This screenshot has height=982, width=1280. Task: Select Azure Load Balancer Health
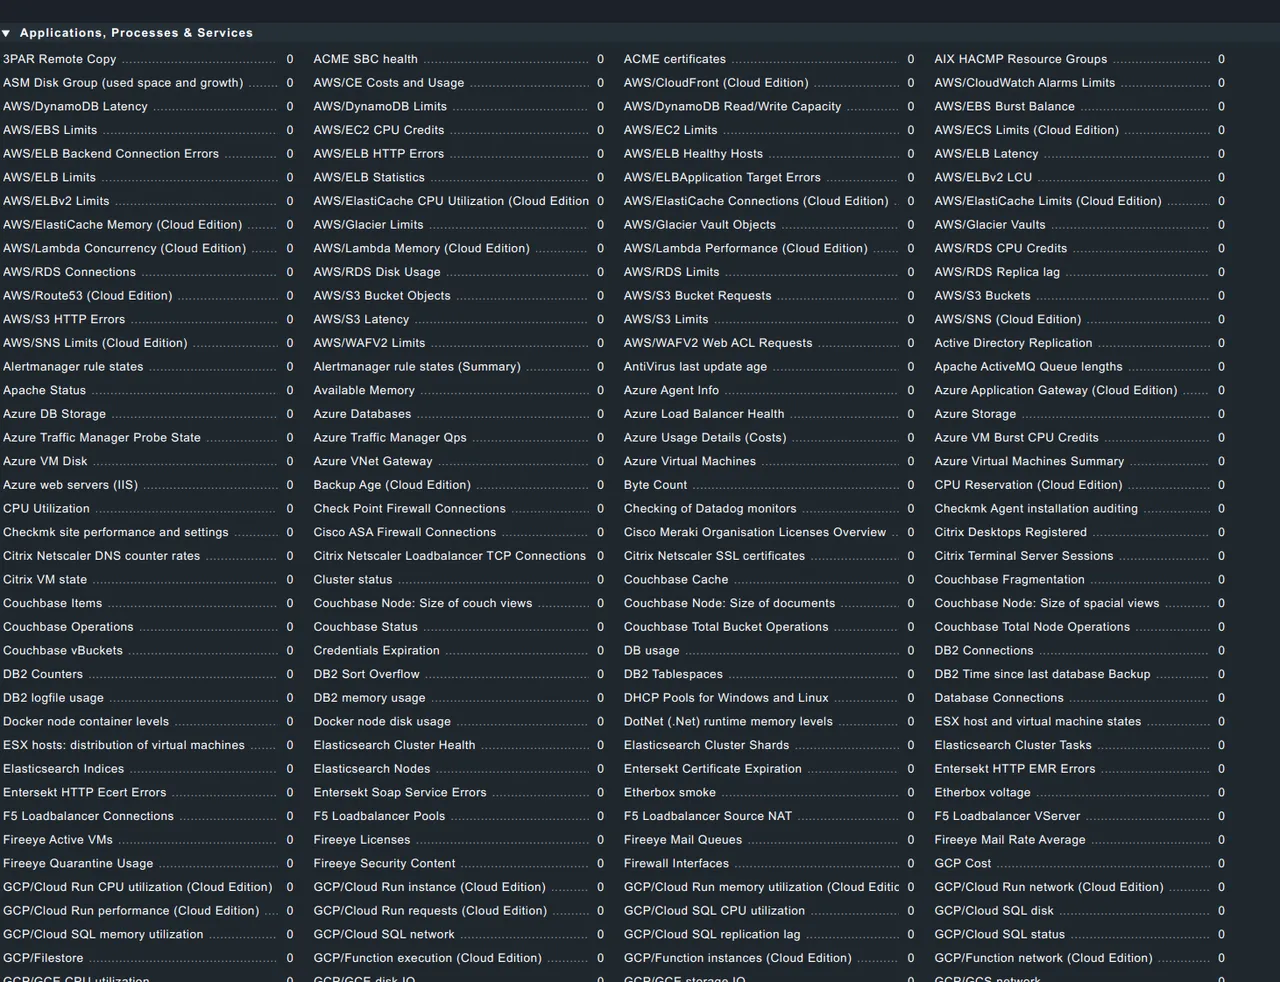pos(704,414)
